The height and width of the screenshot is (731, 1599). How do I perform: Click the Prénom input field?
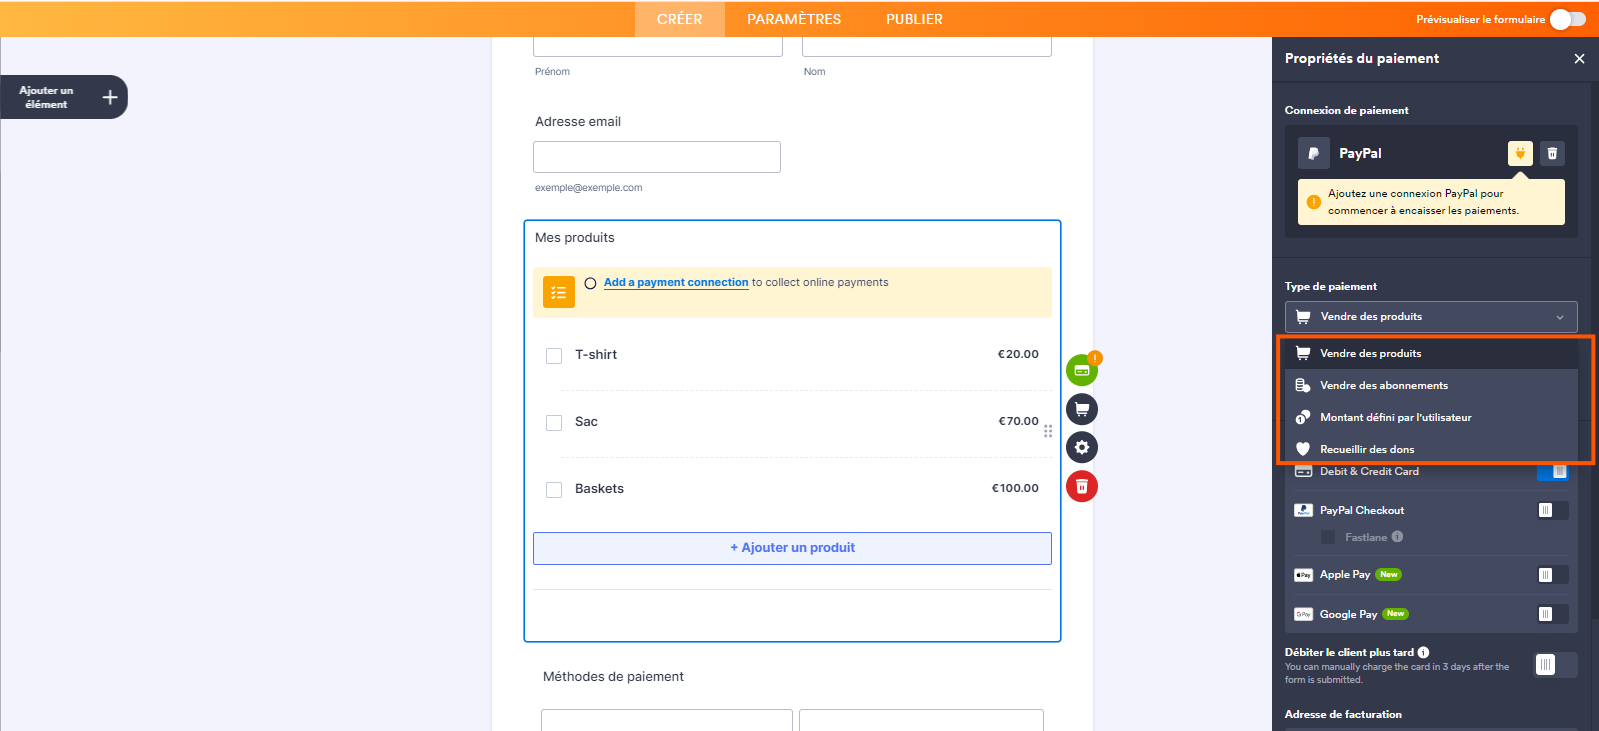coord(658,47)
